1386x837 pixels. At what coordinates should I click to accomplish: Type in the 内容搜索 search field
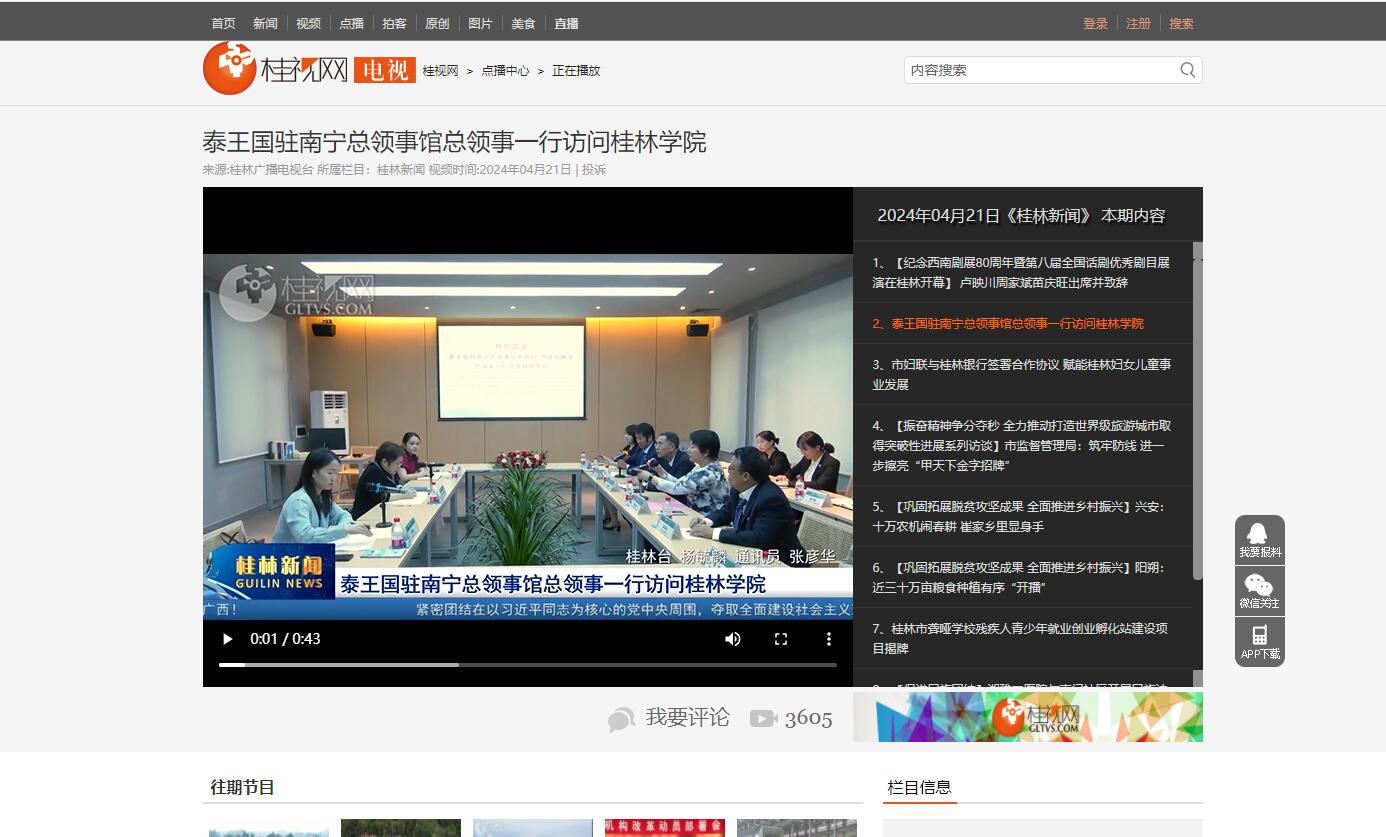pyautogui.click(x=1038, y=70)
